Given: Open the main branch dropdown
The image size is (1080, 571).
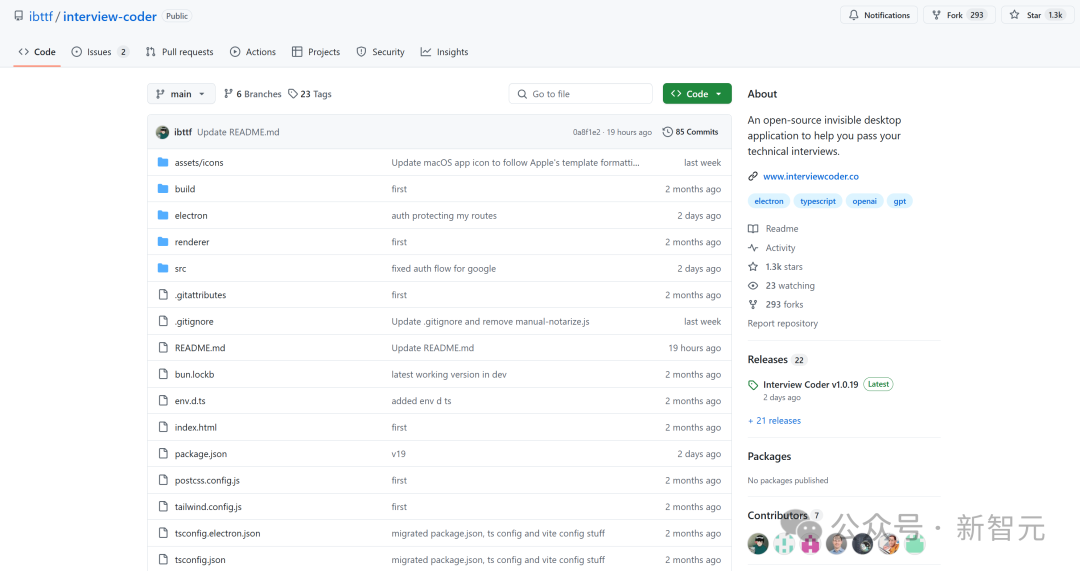Looking at the screenshot, I should 181,94.
